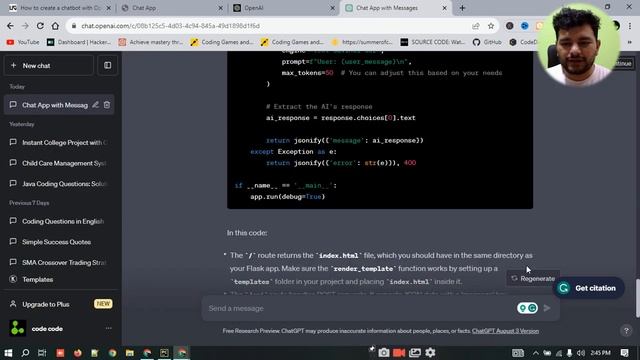Open the Simple Success Quotes chat

(x=59, y=242)
